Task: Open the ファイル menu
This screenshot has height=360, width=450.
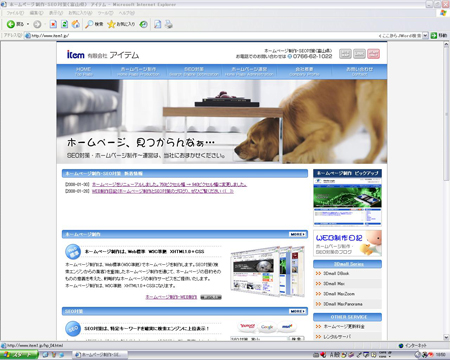Action: tap(15, 13)
